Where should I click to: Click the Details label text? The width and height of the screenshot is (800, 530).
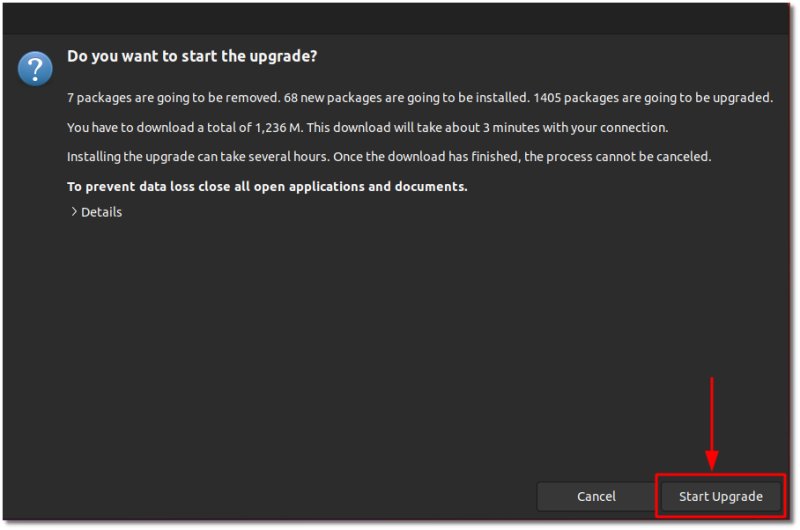(102, 212)
